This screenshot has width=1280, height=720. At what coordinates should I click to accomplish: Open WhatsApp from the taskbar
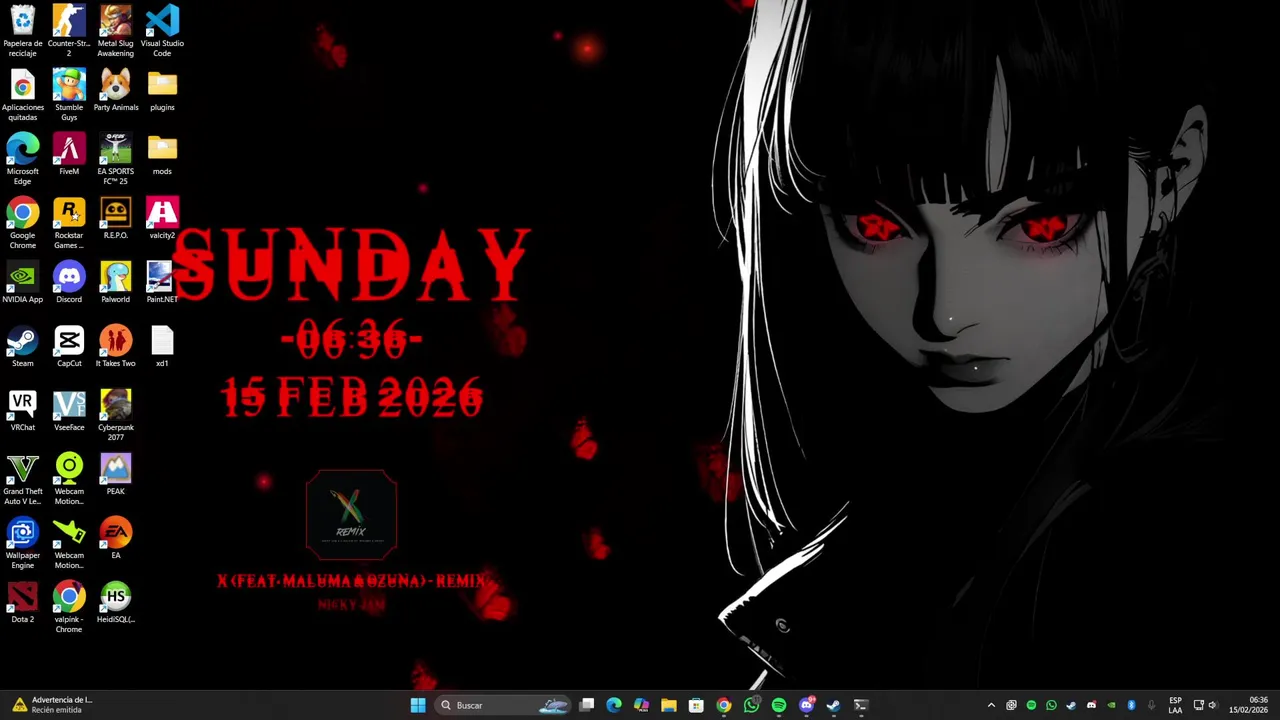coord(751,705)
